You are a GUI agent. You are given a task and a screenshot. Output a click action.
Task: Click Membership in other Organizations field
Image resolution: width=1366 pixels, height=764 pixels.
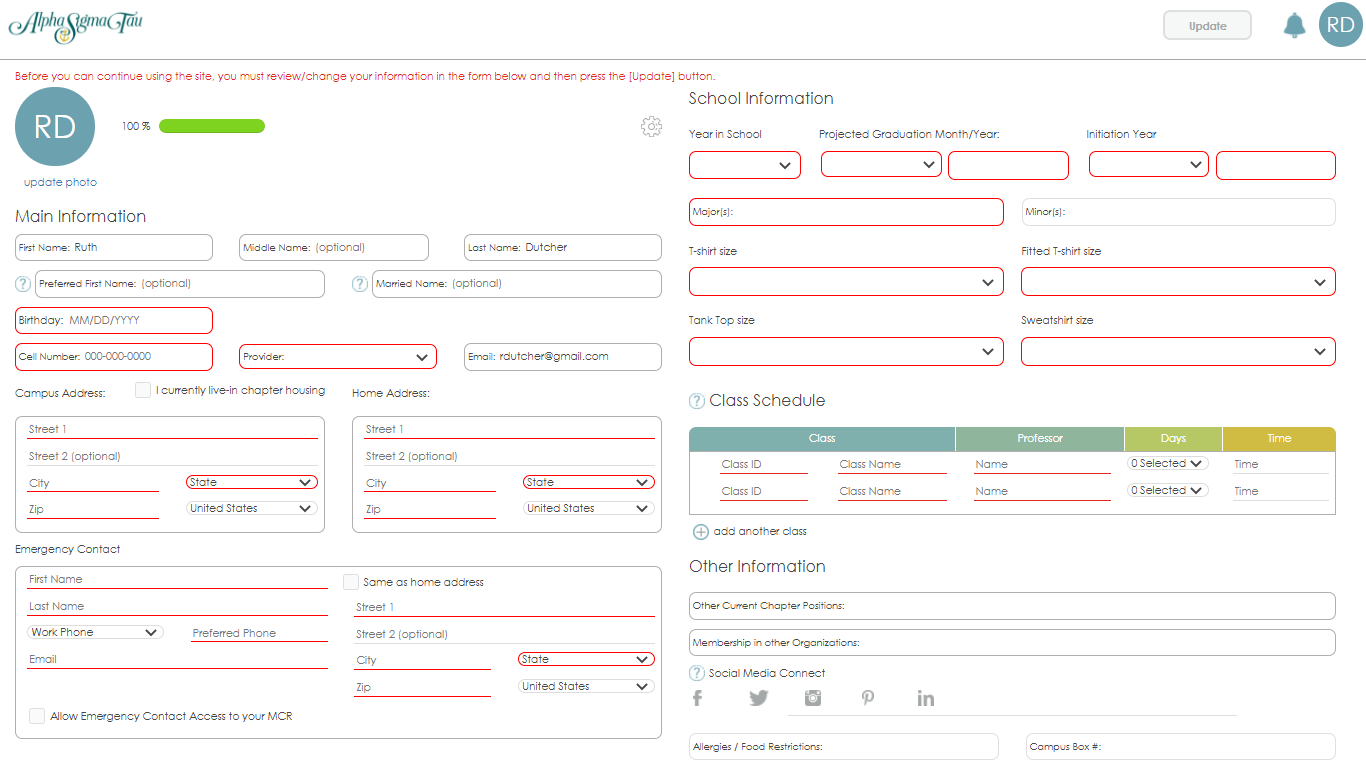tap(1012, 642)
